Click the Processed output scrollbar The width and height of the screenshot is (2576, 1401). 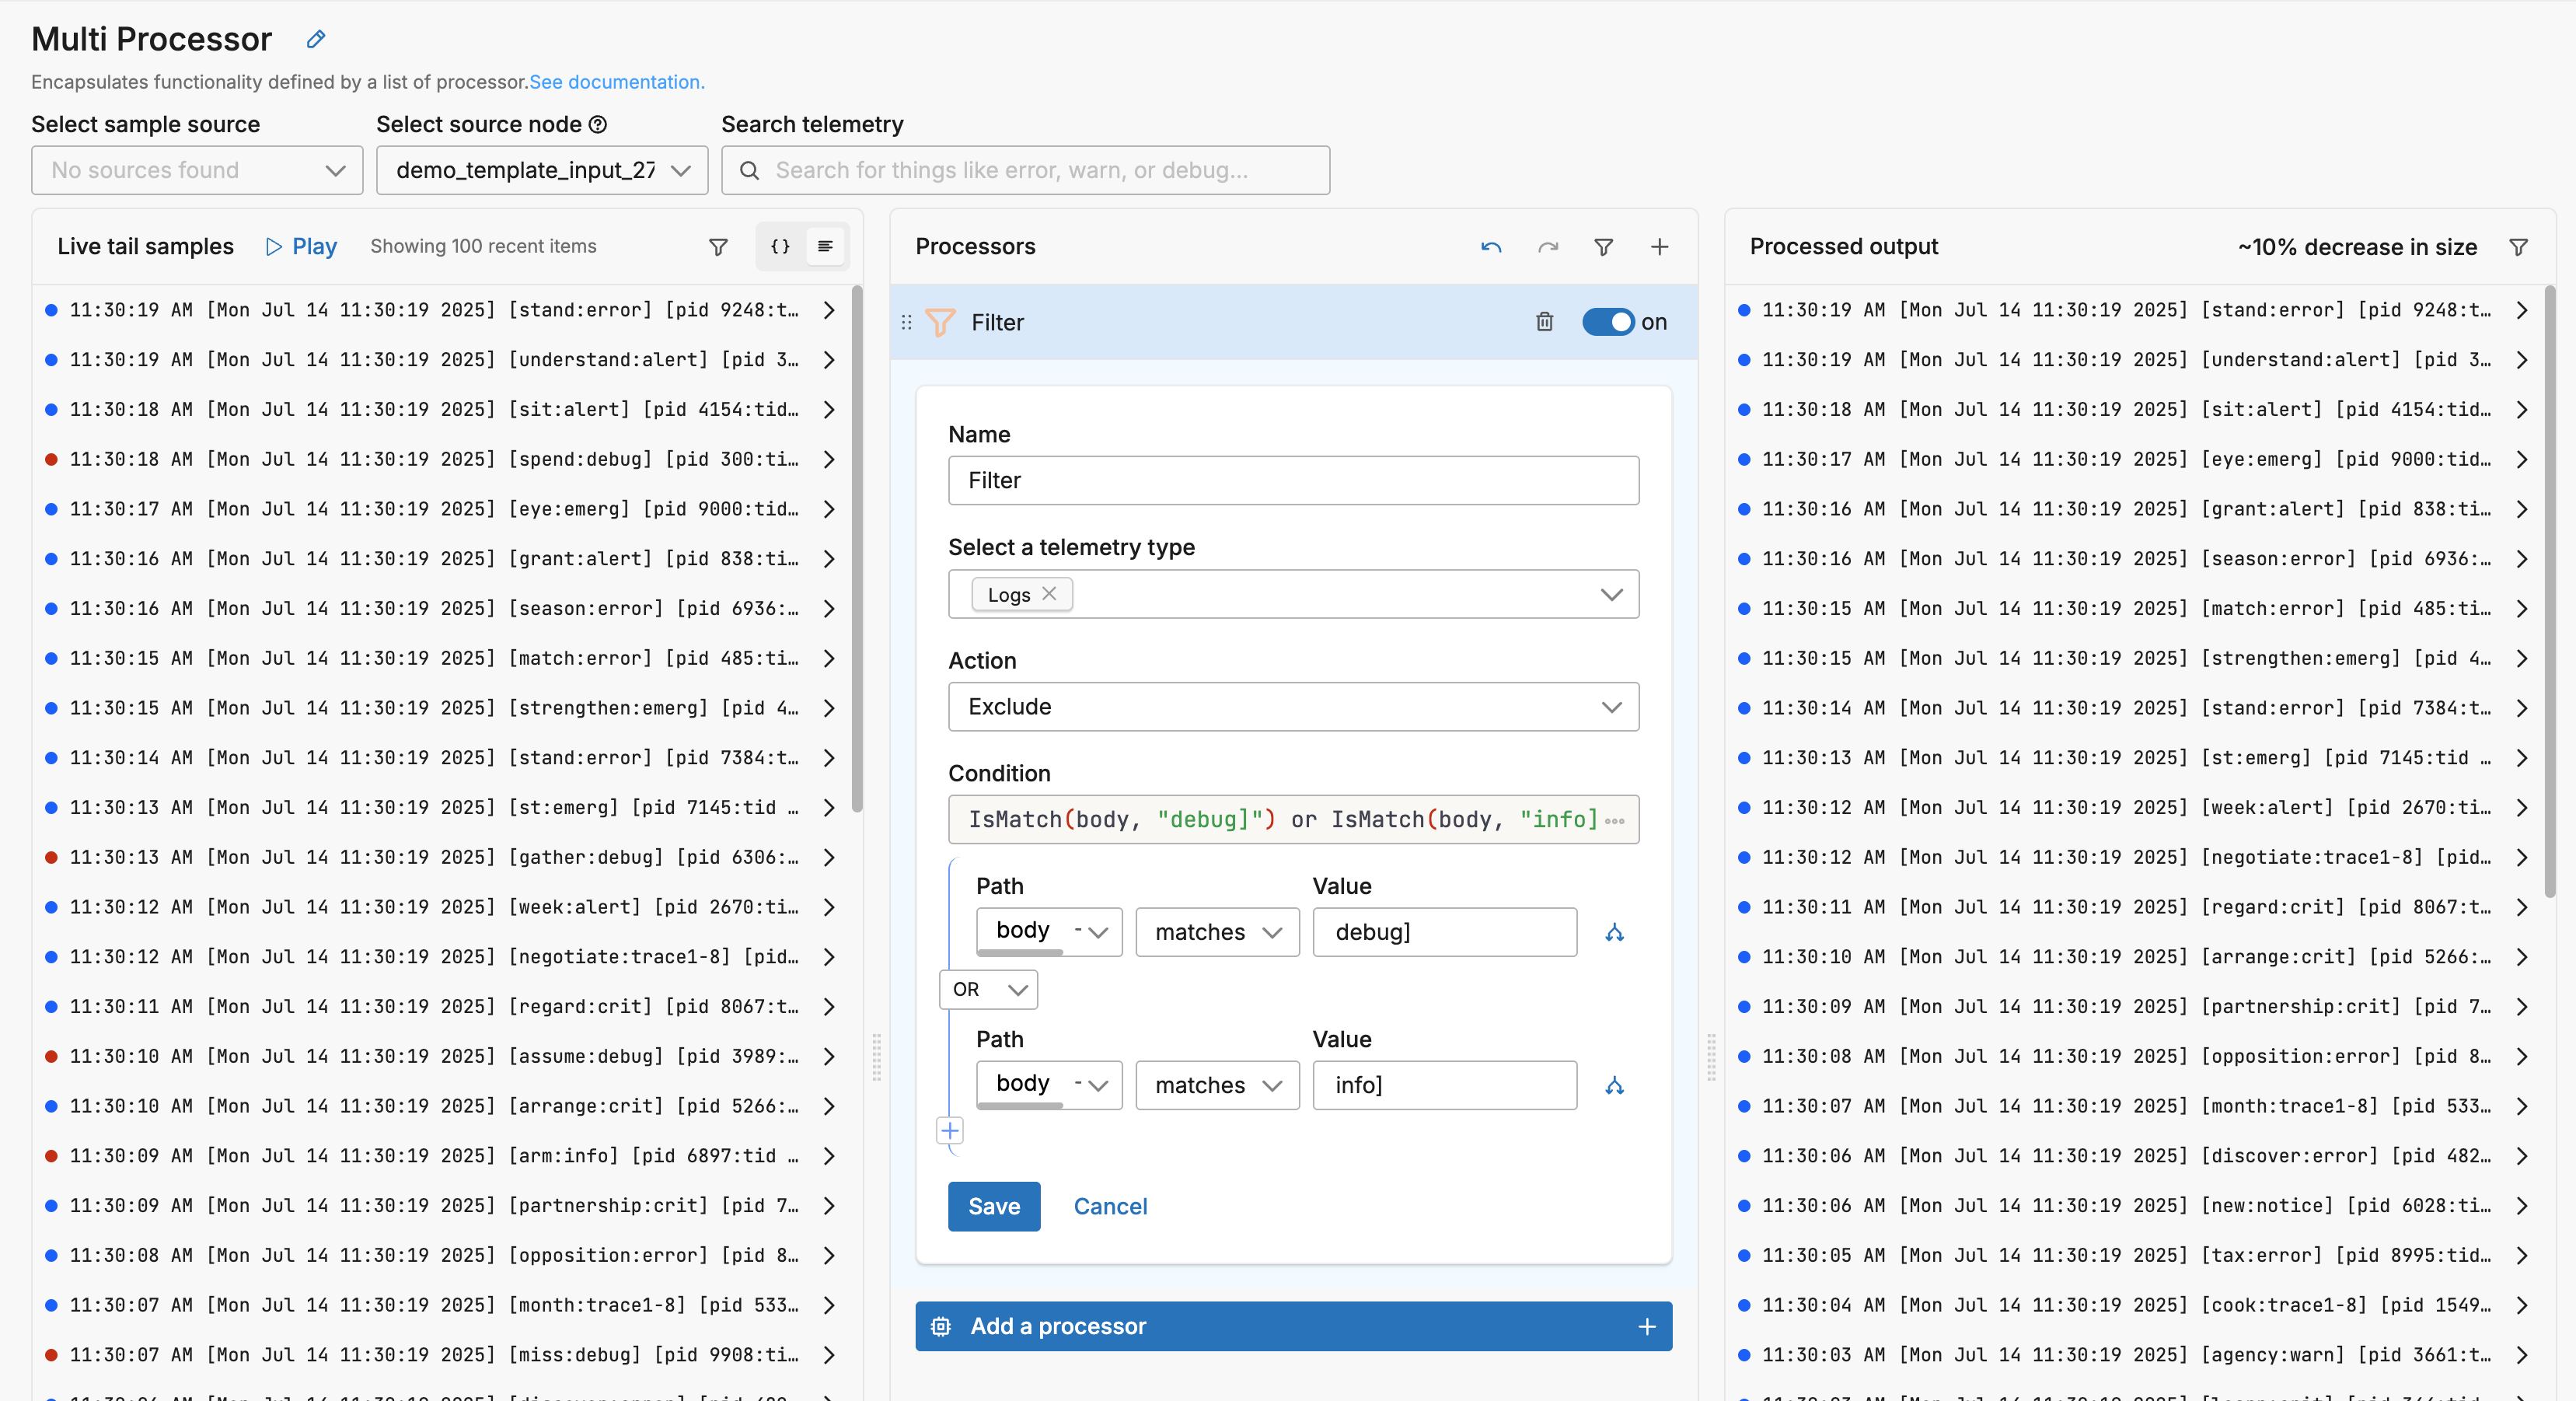click(2549, 592)
